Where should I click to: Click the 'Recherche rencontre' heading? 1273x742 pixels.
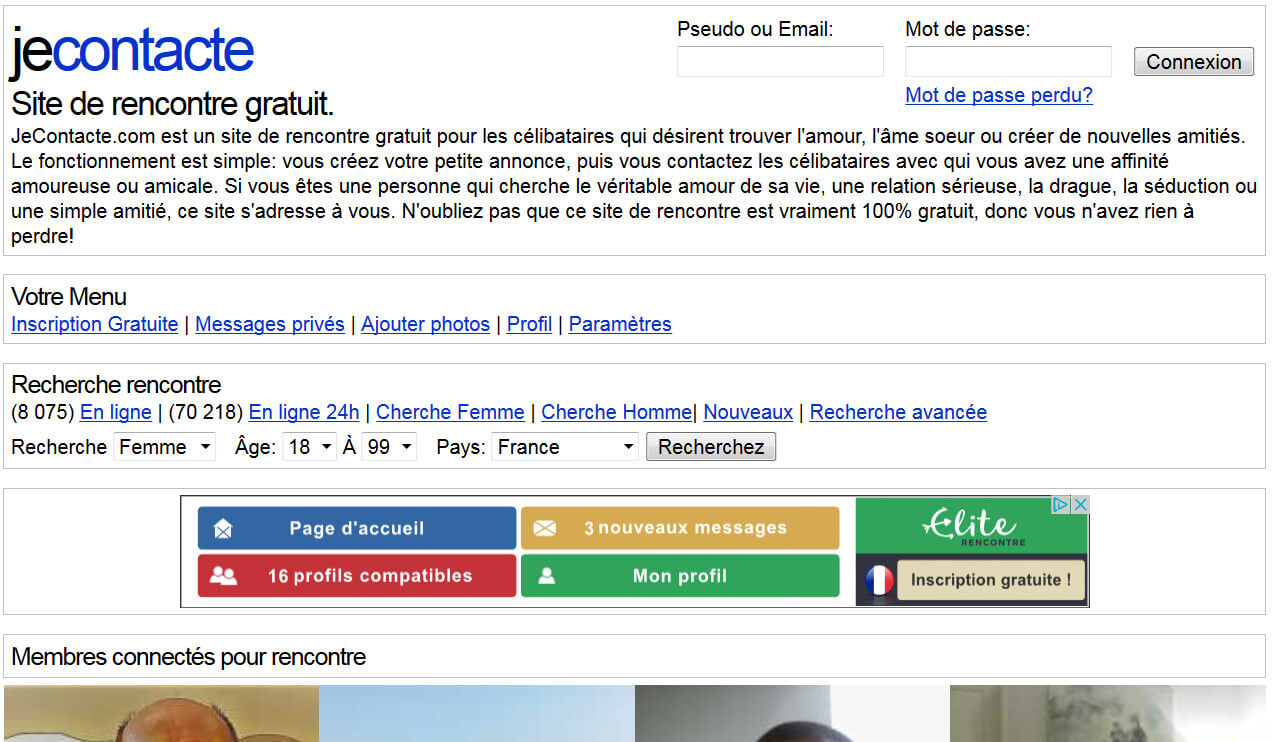point(116,385)
